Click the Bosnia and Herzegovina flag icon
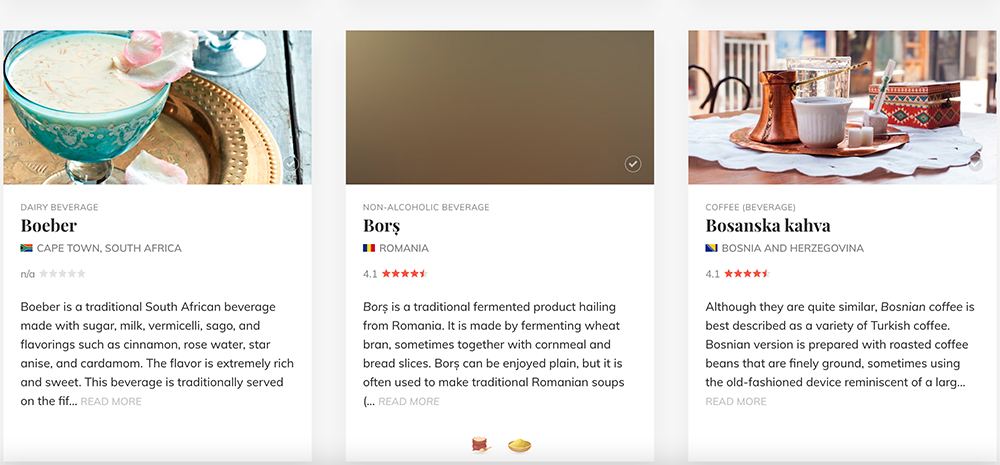1000x465 pixels. pos(711,248)
